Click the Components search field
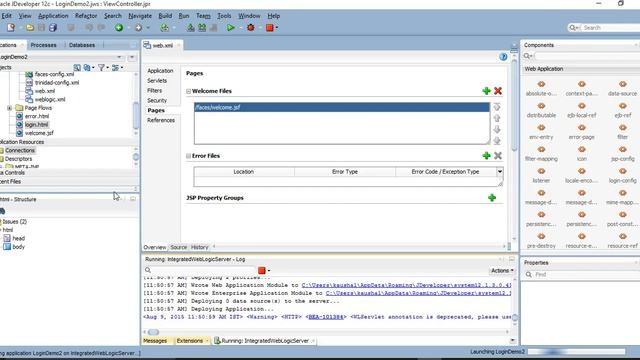 point(586,56)
